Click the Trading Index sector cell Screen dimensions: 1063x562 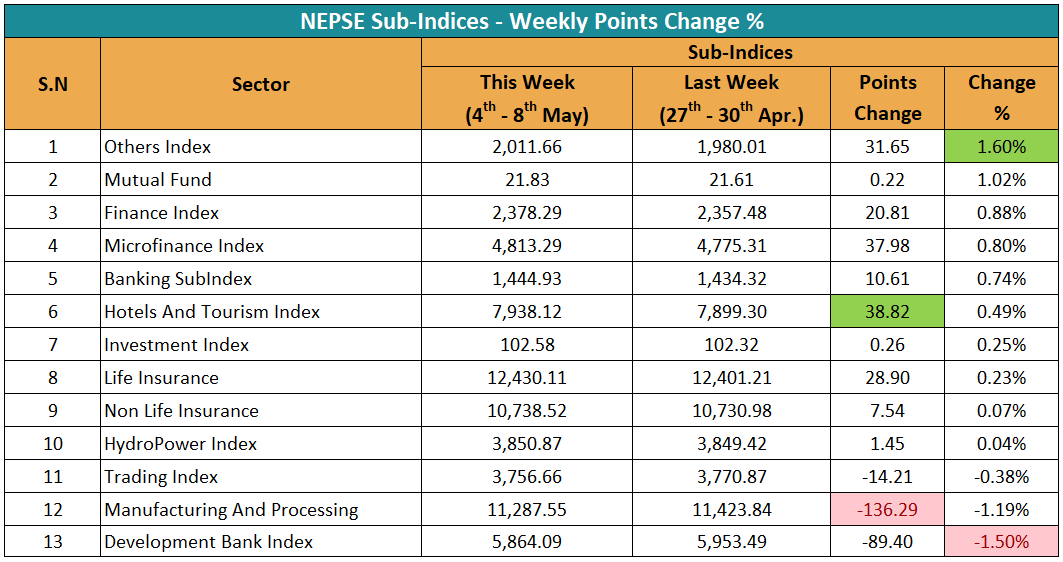tap(261, 477)
